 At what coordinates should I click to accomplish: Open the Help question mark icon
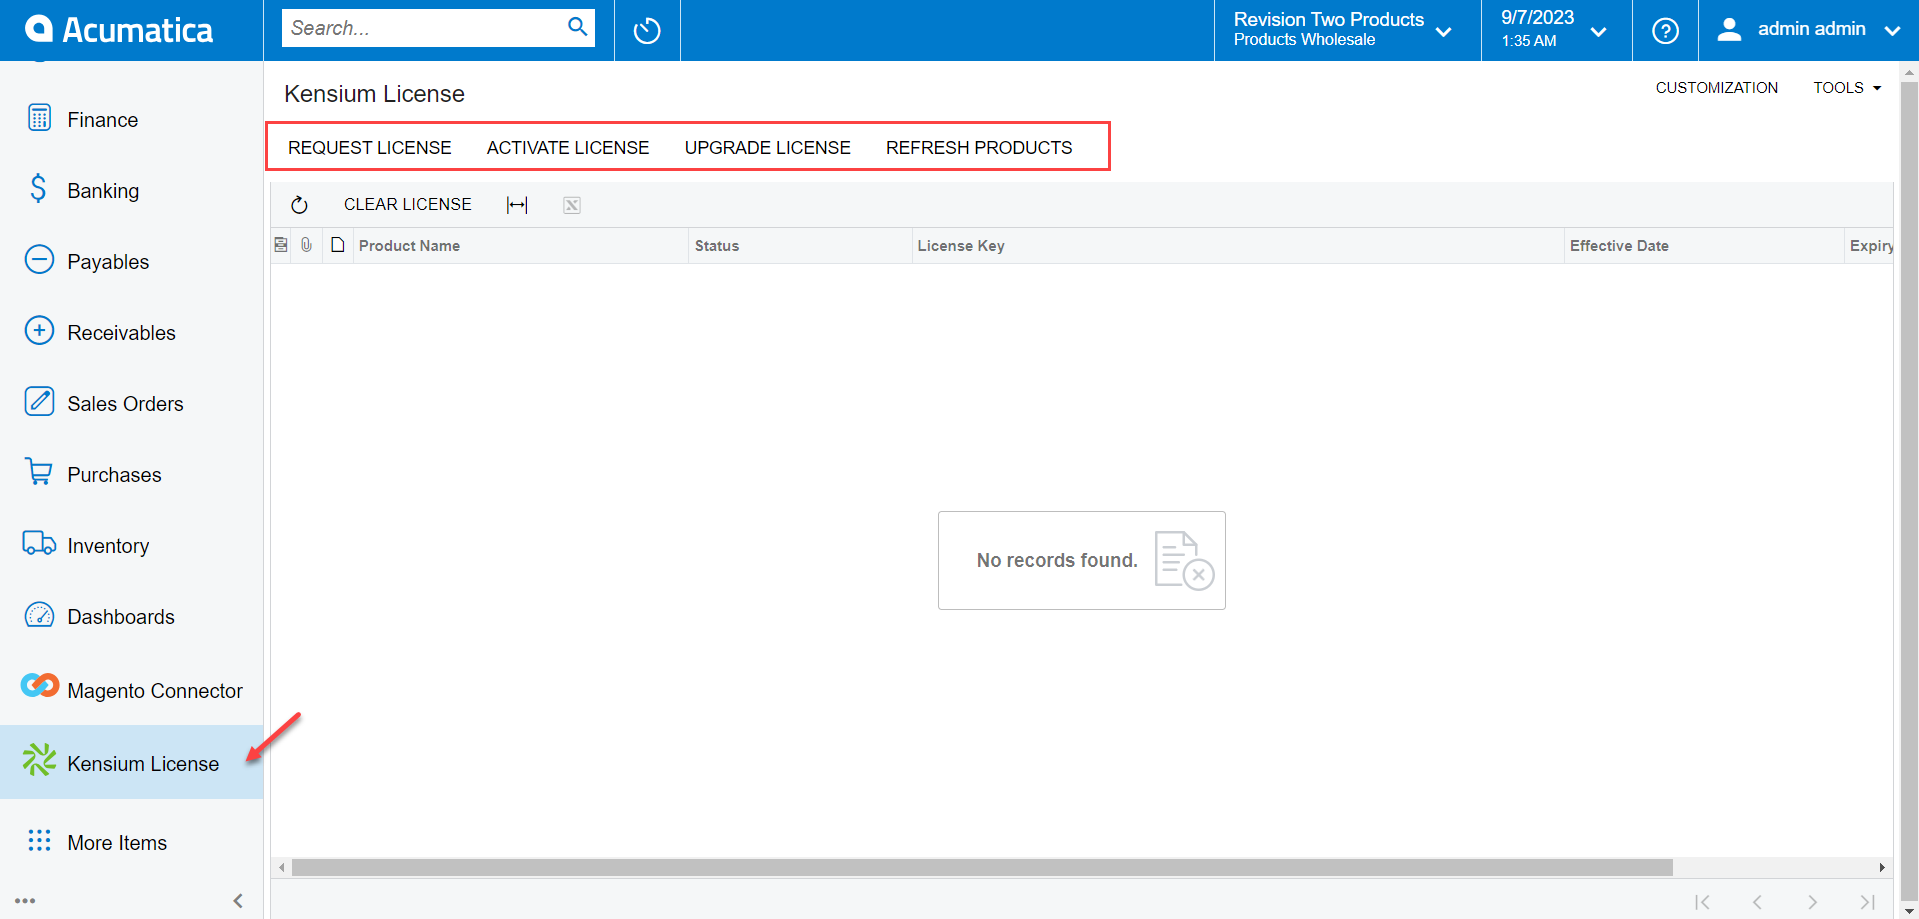pos(1664,30)
